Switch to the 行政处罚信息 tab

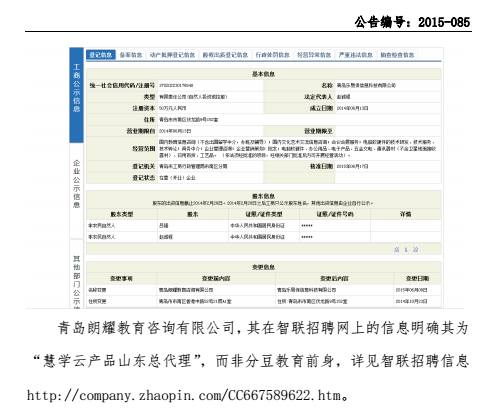click(x=272, y=55)
